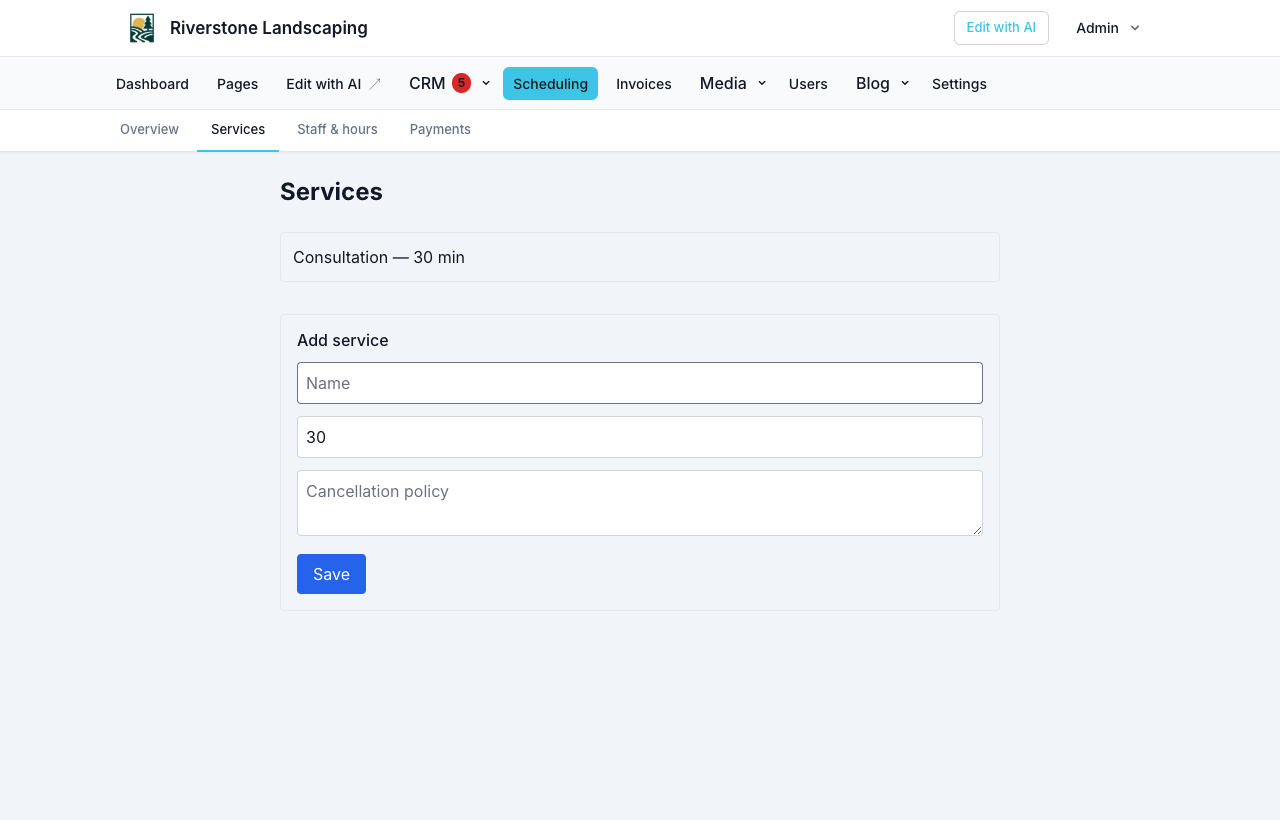Click the Riverstone Landscaping logo icon
The height and width of the screenshot is (820, 1280).
(x=142, y=28)
